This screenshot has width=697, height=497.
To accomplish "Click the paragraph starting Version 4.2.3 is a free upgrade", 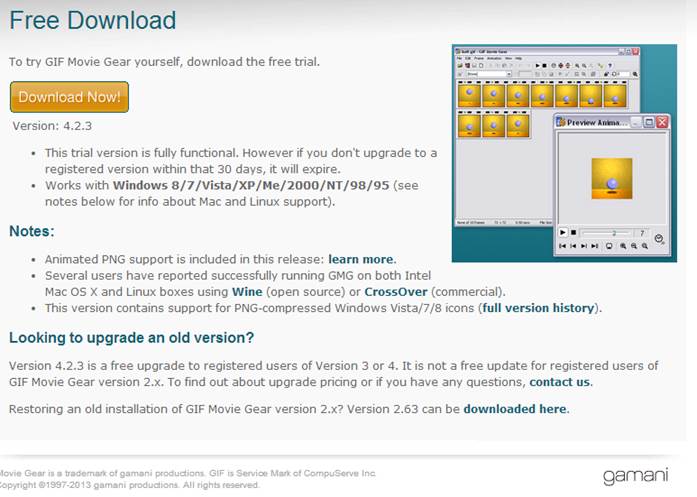I will coord(333,374).
